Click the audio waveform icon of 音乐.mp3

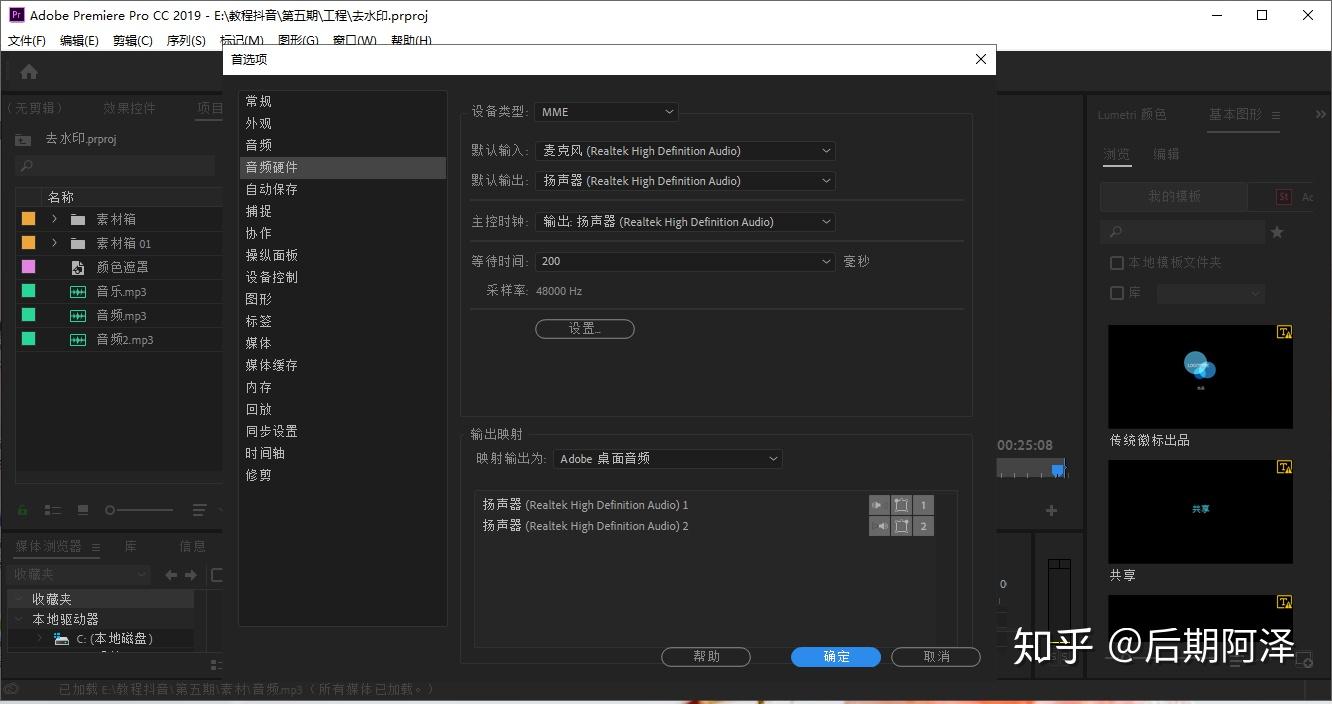pos(78,291)
